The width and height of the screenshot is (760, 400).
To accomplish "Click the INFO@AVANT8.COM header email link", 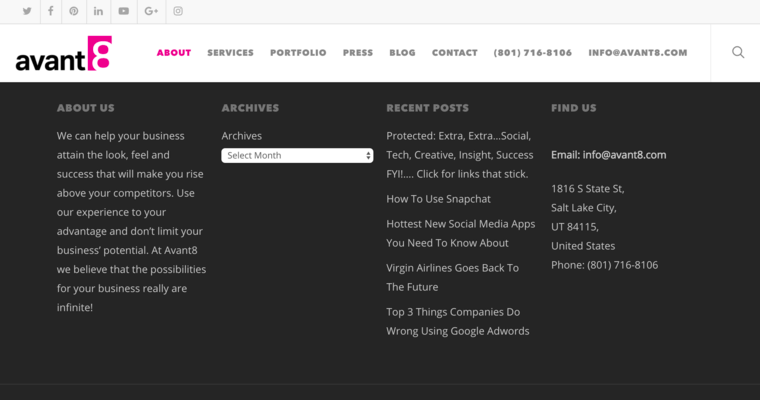I will point(638,53).
